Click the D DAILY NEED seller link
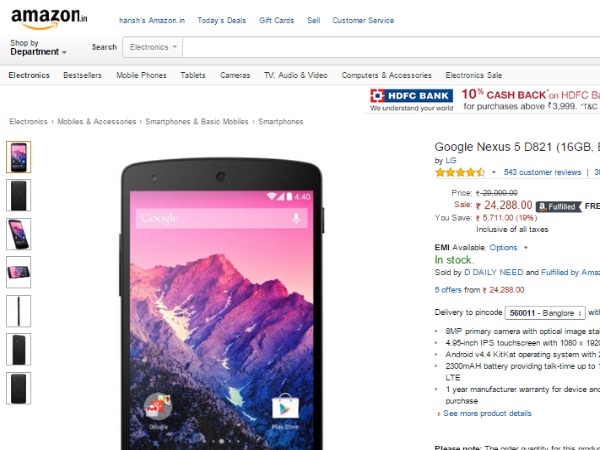 coord(494,272)
